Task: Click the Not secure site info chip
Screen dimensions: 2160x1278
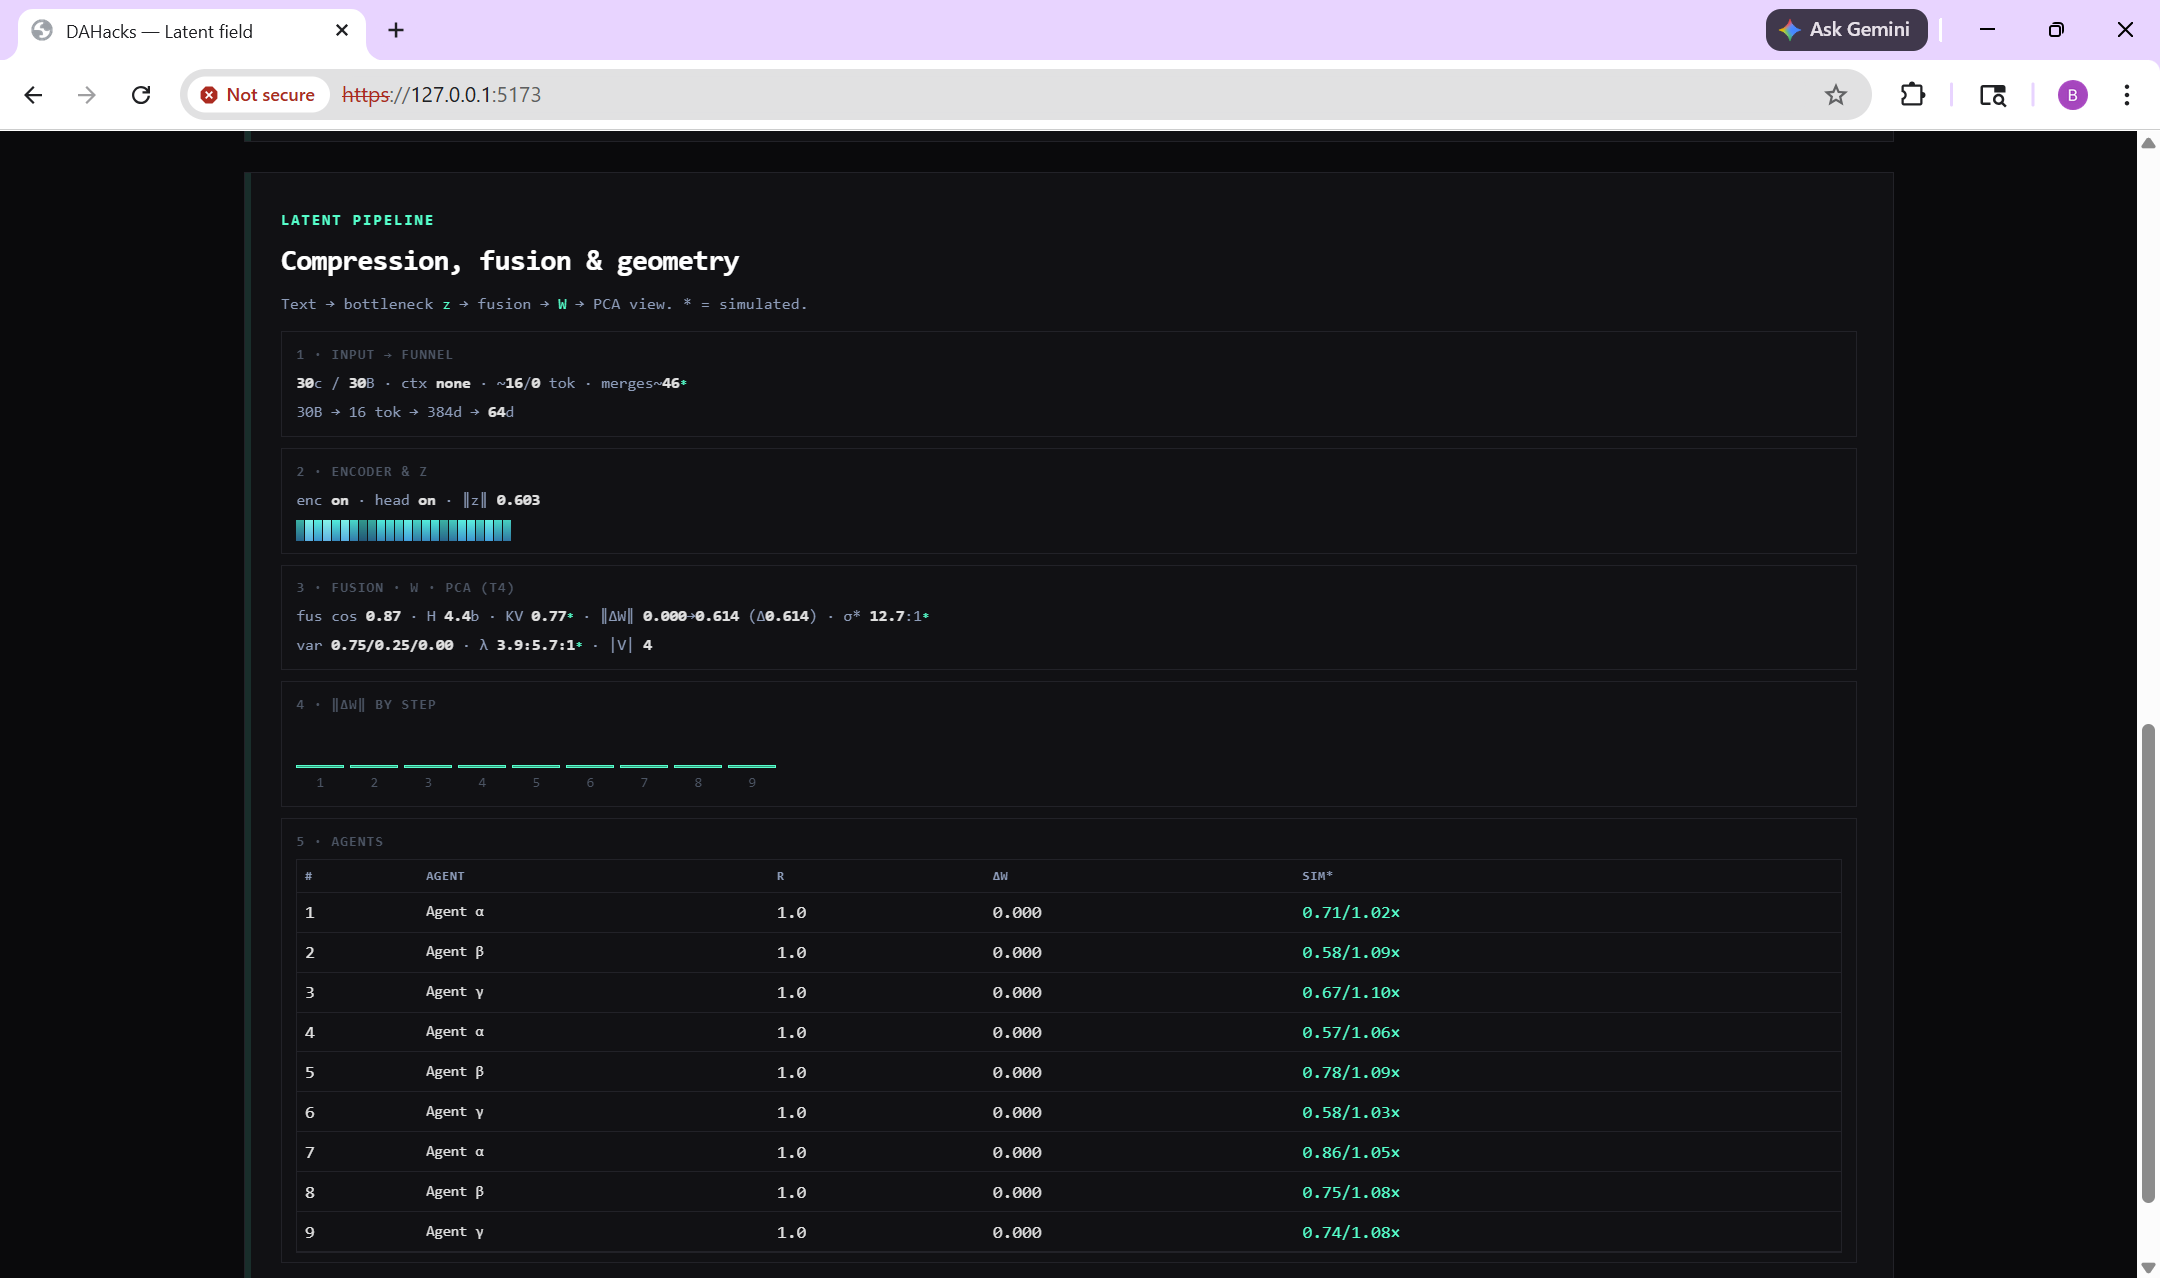Action: (x=259, y=95)
